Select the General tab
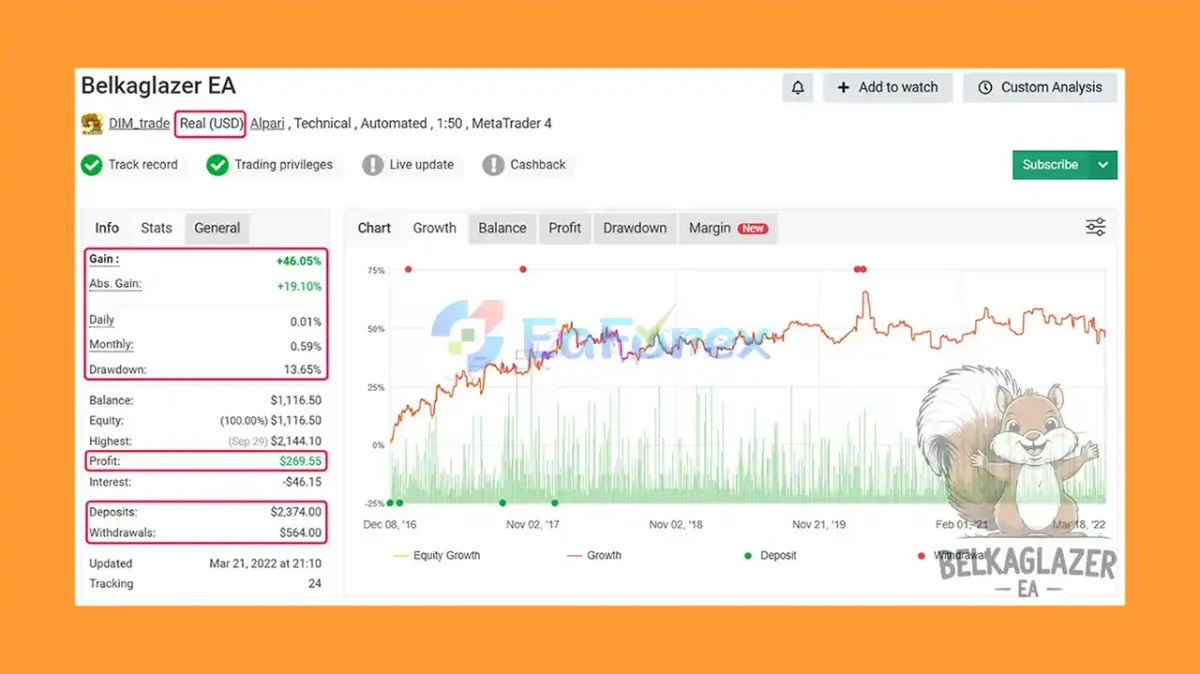 tap(217, 228)
